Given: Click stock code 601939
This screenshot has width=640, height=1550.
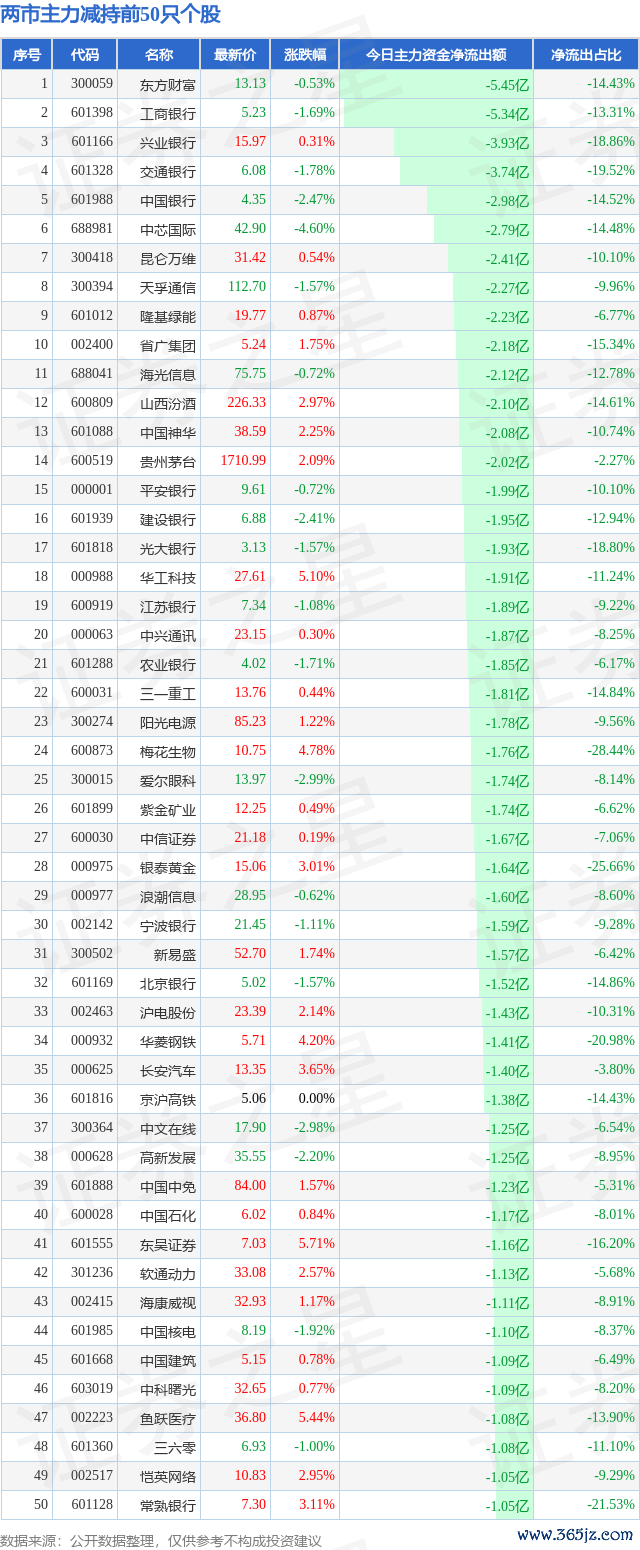Looking at the screenshot, I should (x=92, y=520).
